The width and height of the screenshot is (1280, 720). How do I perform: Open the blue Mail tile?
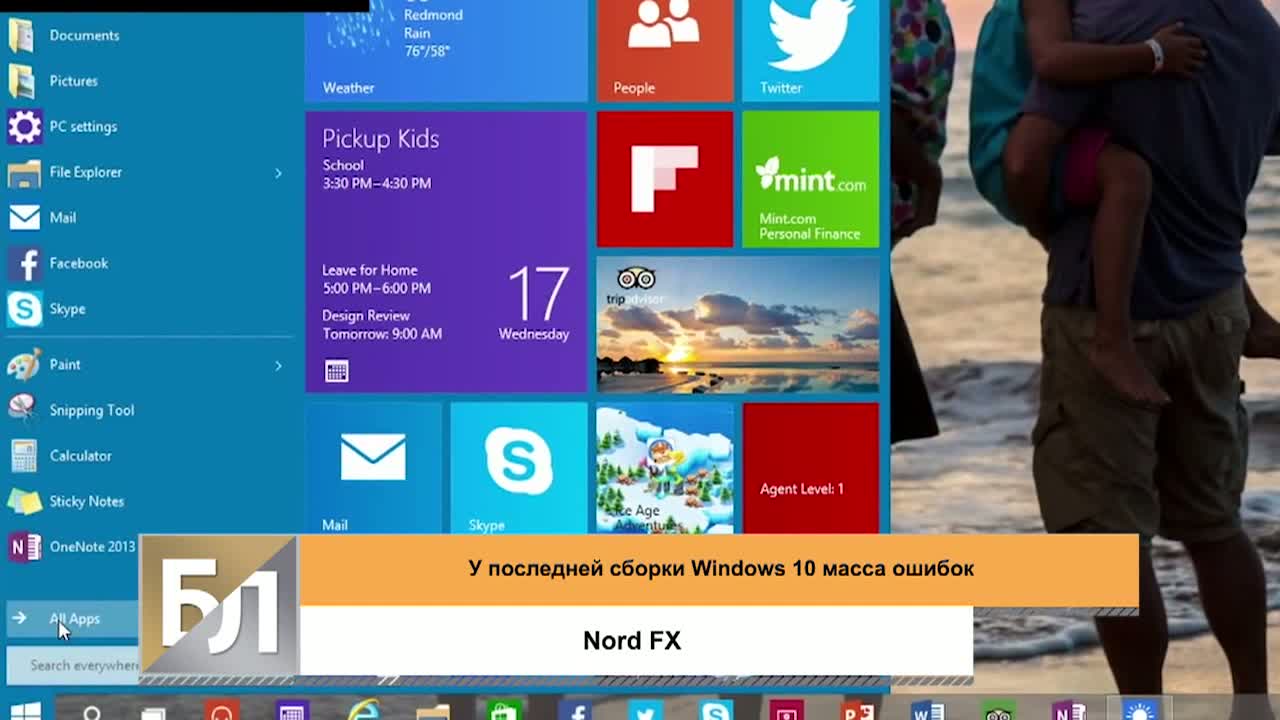pos(373,468)
